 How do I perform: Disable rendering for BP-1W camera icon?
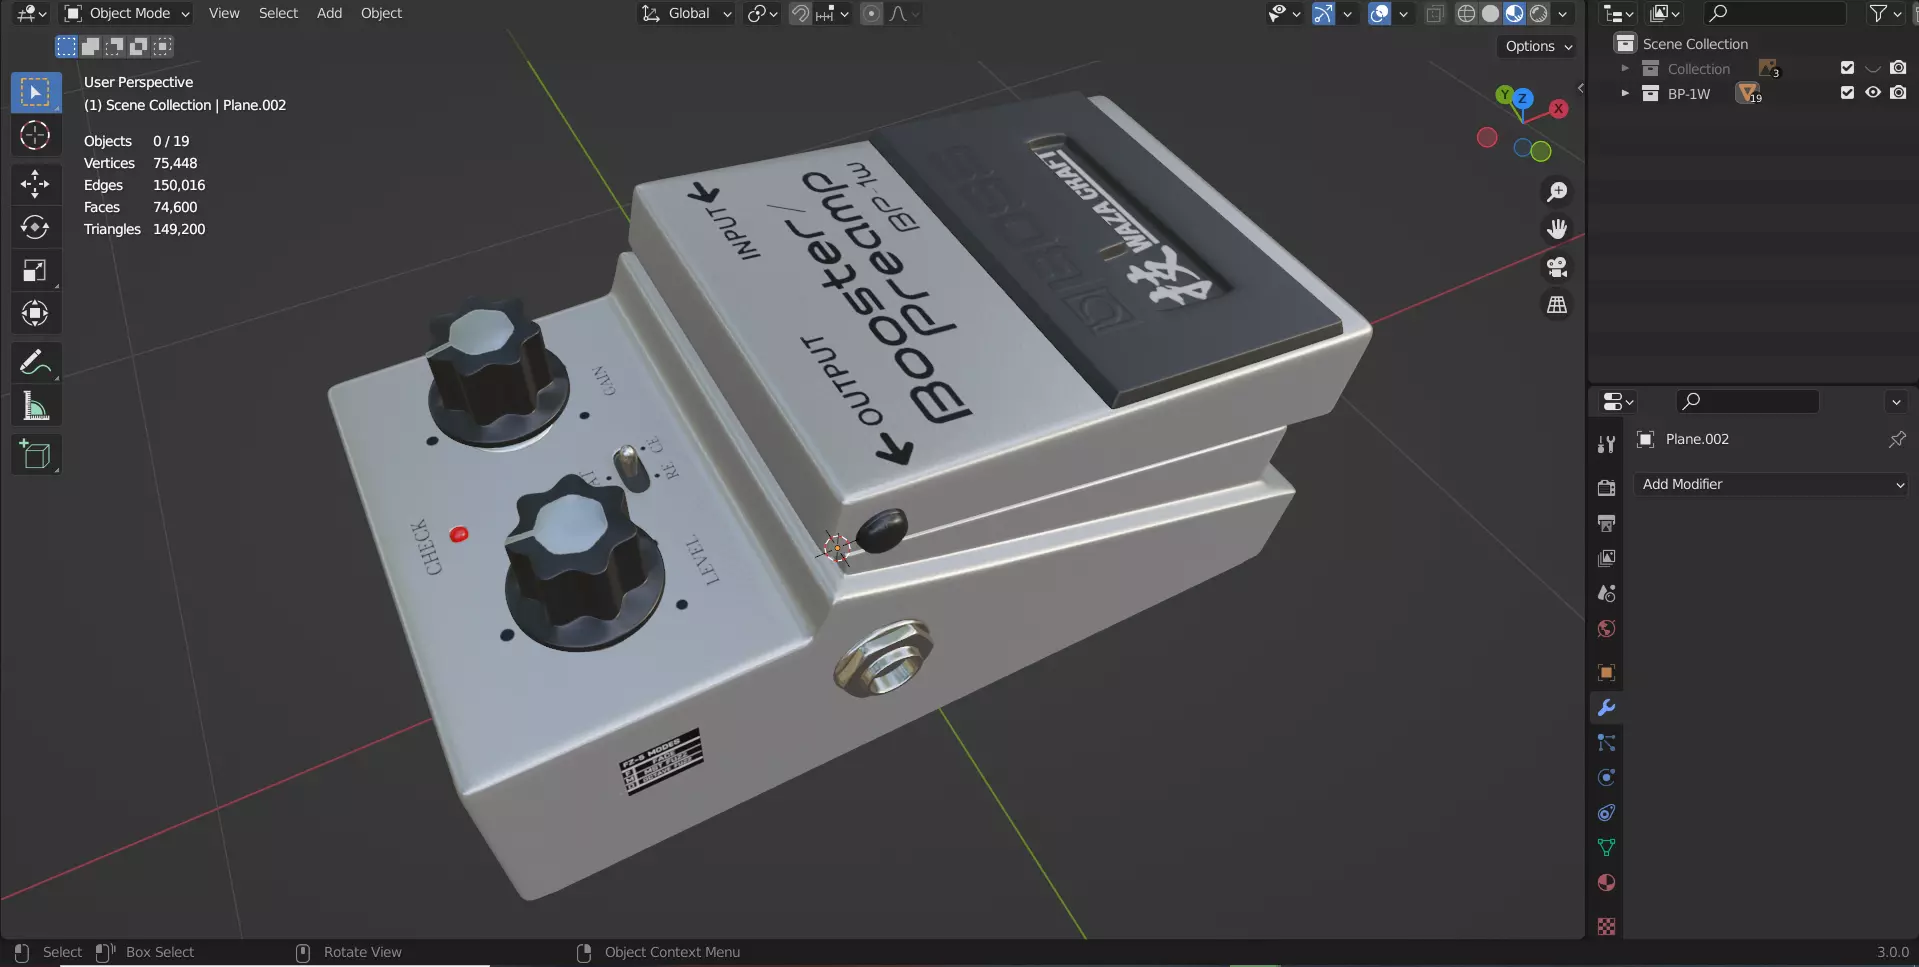coord(1898,92)
